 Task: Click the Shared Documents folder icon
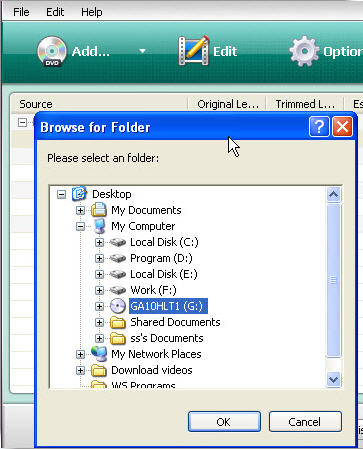coord(118,322)
